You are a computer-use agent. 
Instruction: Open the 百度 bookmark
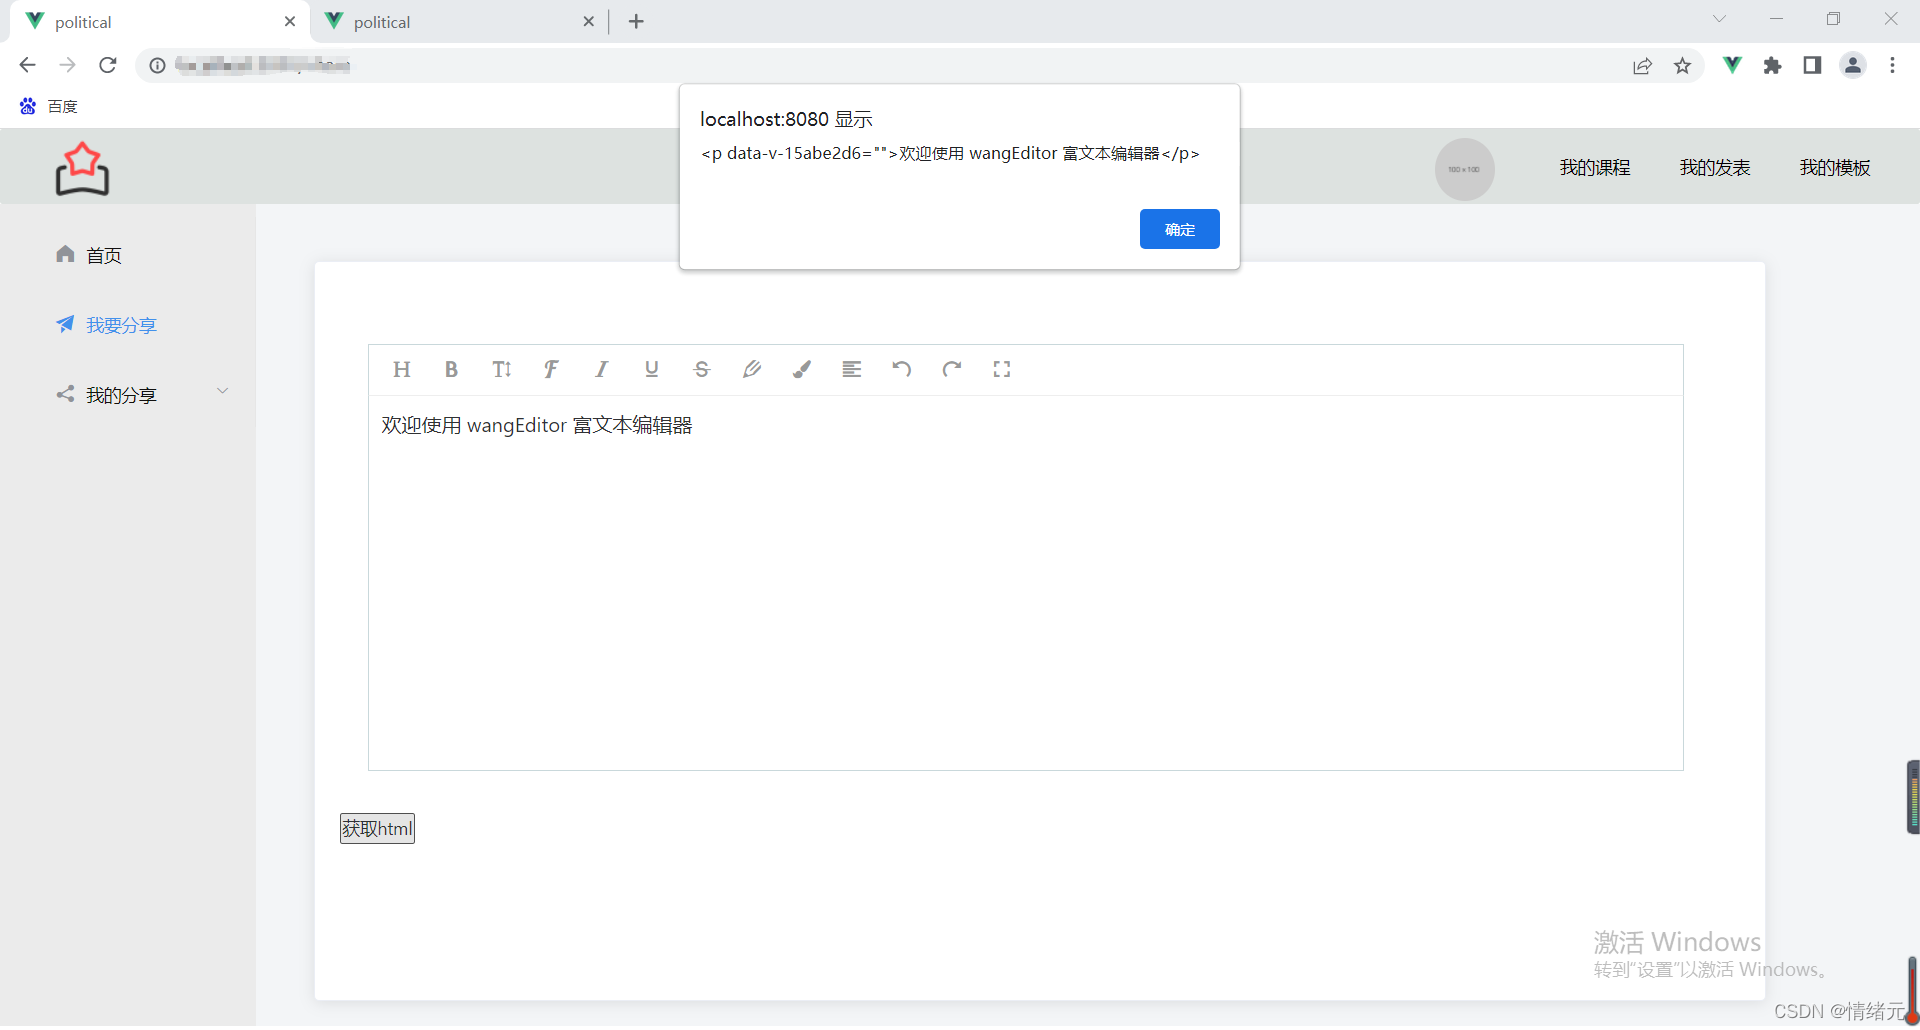[x=49, y=106]
